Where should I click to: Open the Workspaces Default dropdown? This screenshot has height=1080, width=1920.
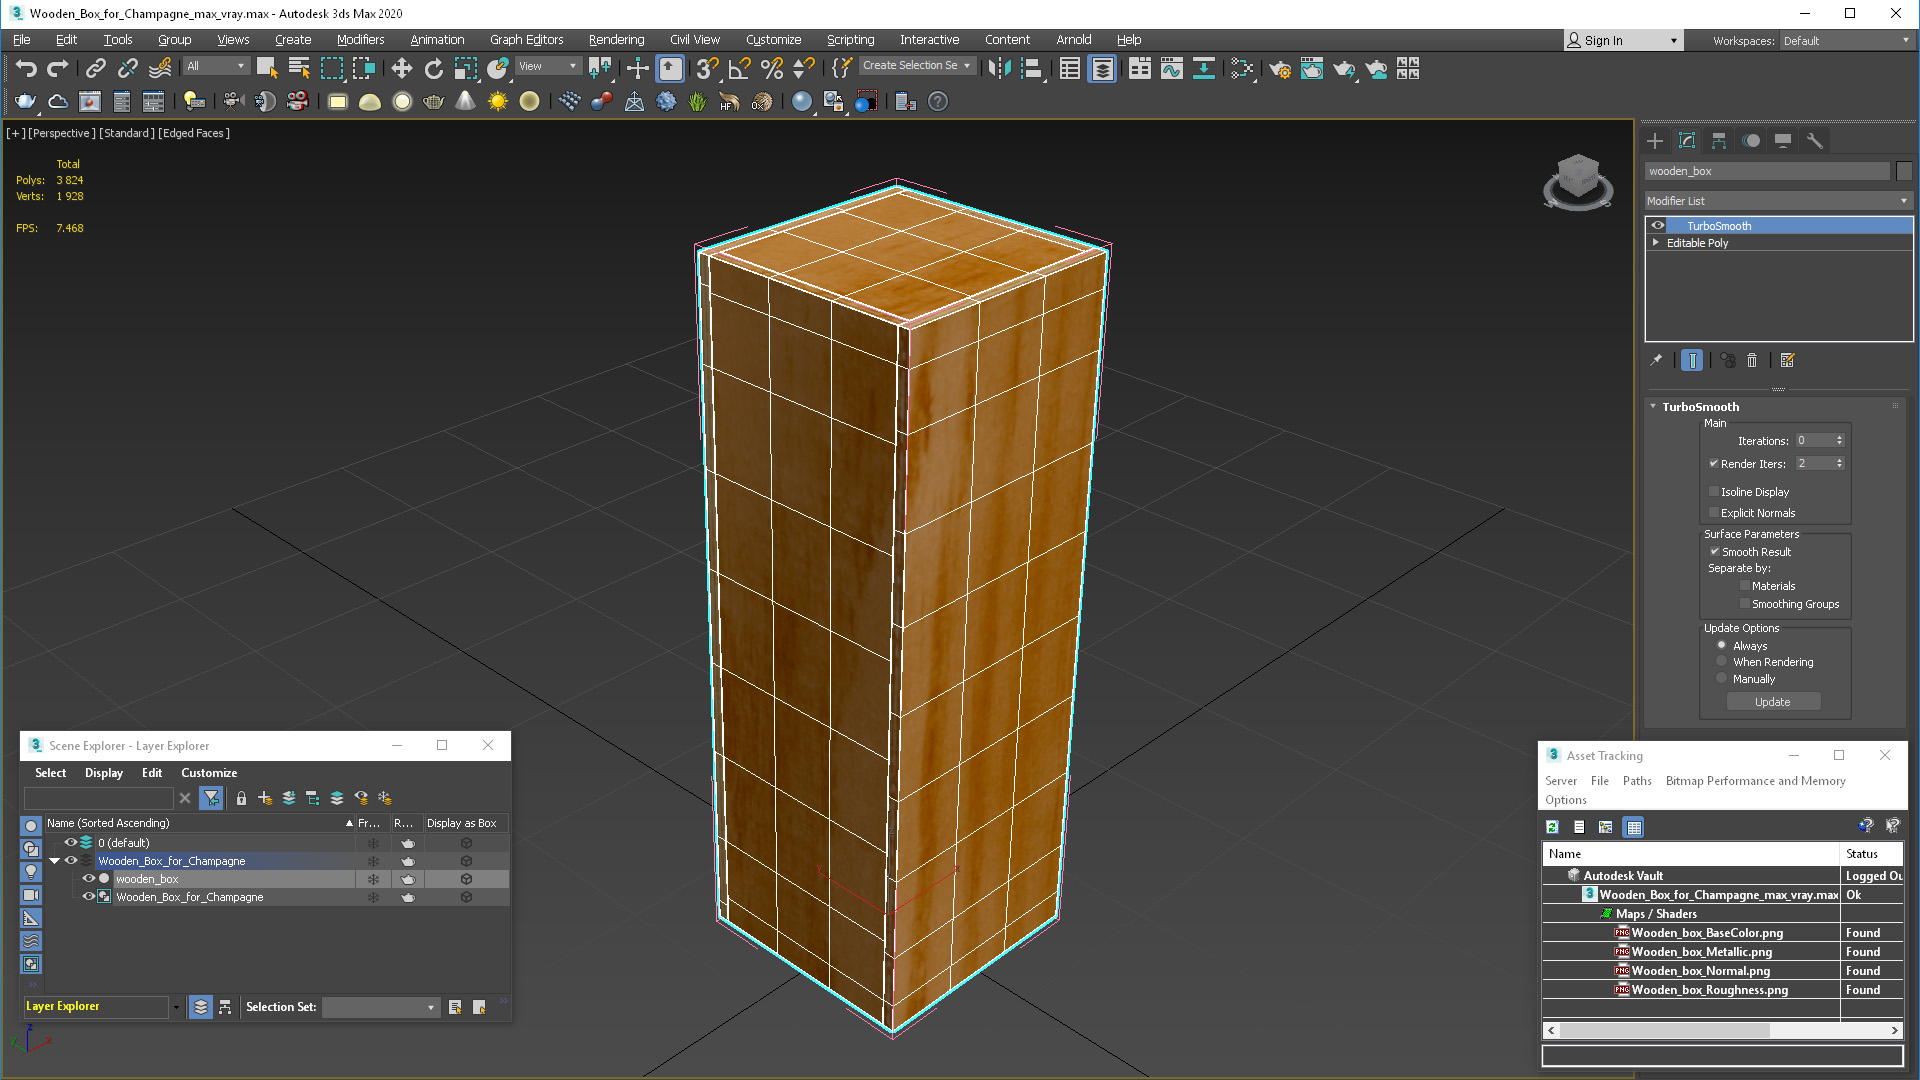click(1846, 41)
